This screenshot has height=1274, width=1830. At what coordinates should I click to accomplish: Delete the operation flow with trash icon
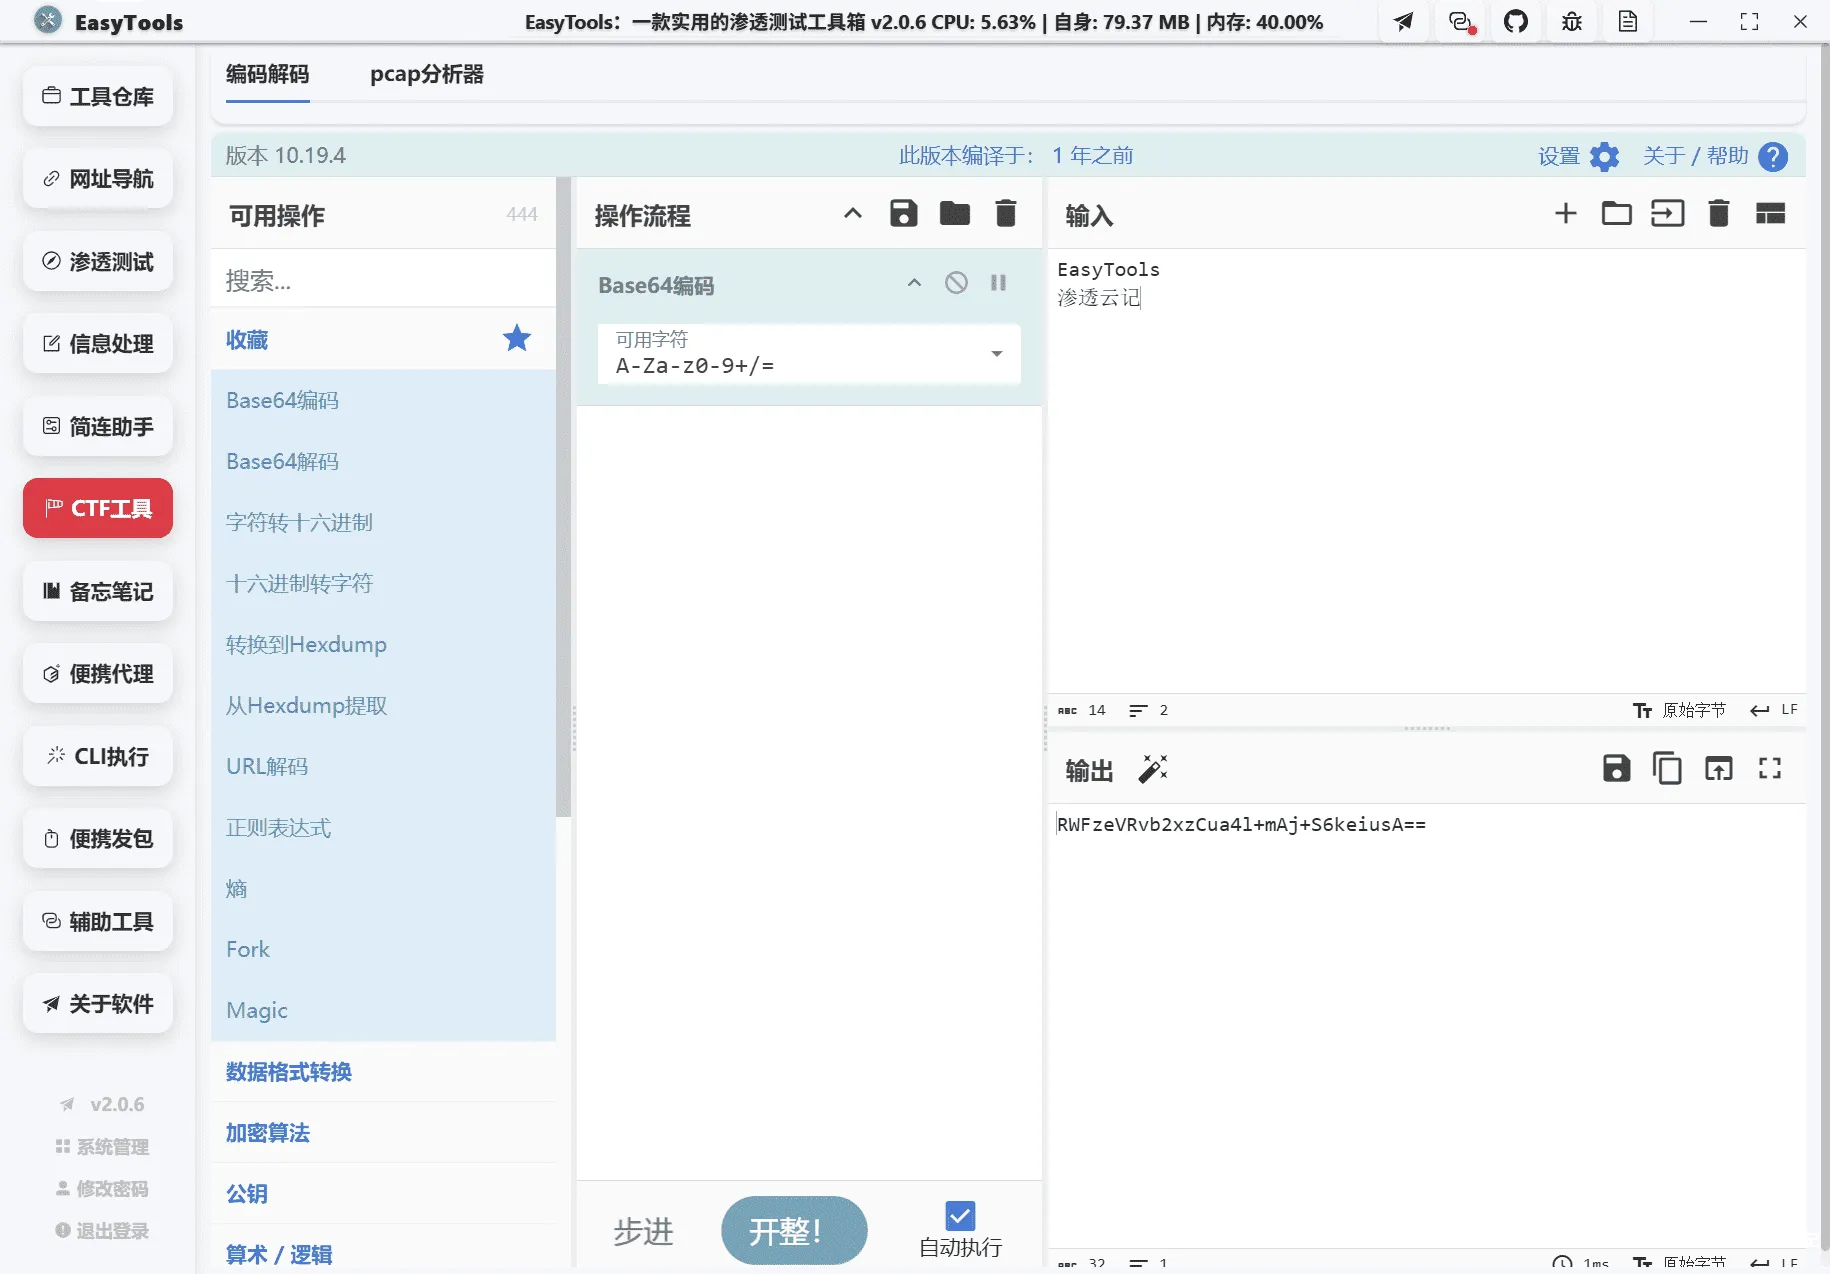point(1006,213)
